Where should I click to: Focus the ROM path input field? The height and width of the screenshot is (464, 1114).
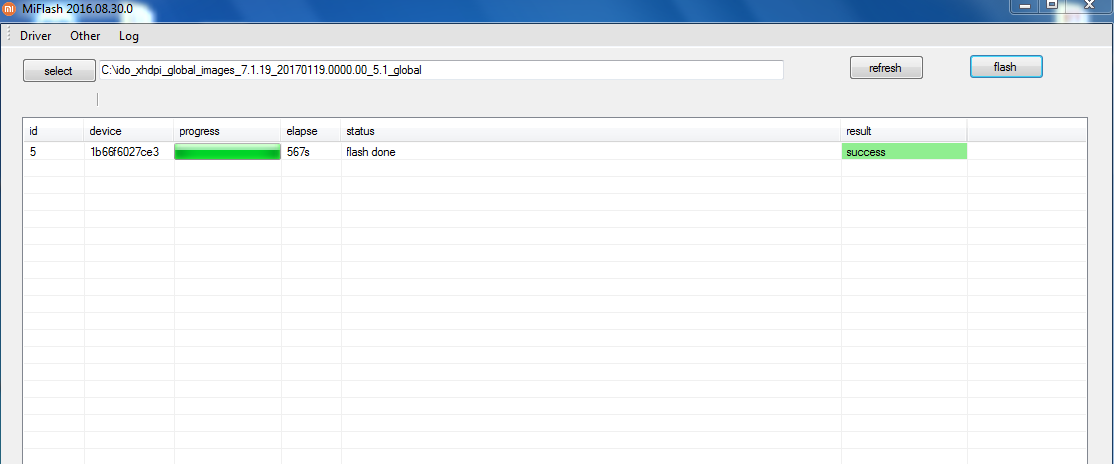[x=440, y=70]
